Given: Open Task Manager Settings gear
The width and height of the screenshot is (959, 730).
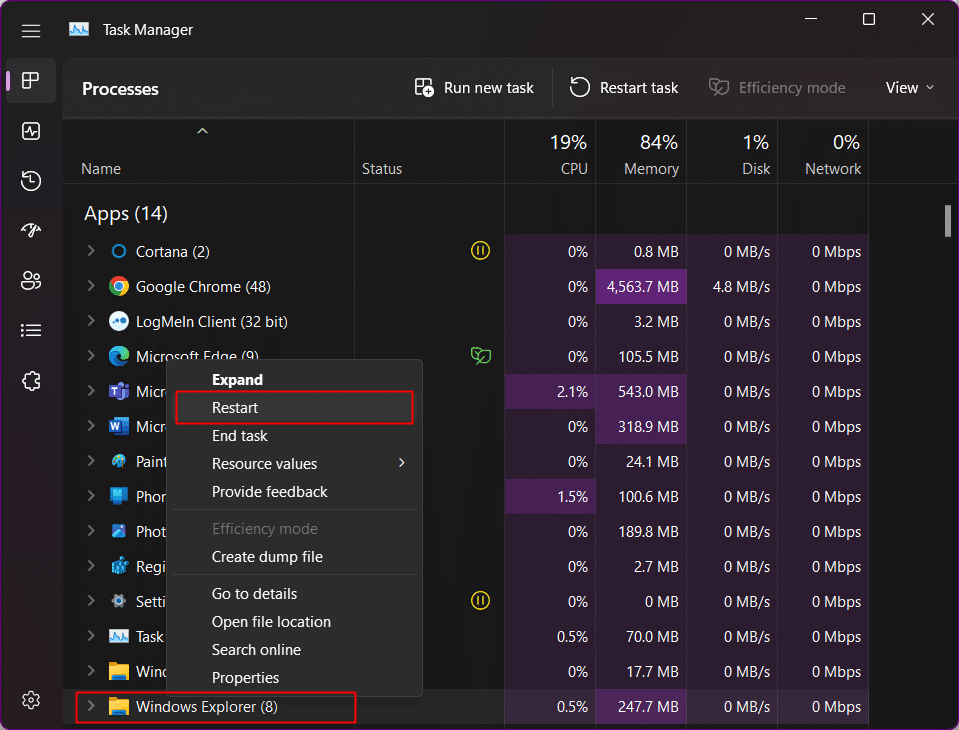Looking at the screenshot, I should [x=31, y=700].
